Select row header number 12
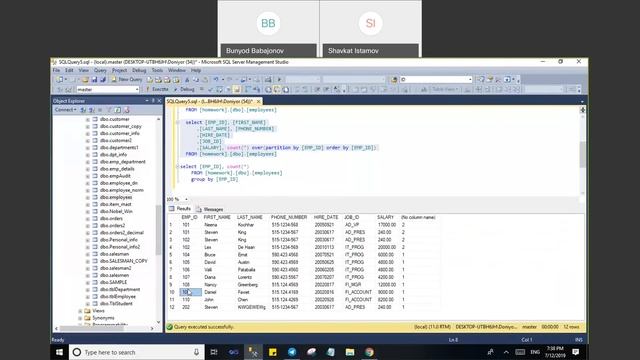Screen dimensions: 640x360 click(x=172, y=307)
